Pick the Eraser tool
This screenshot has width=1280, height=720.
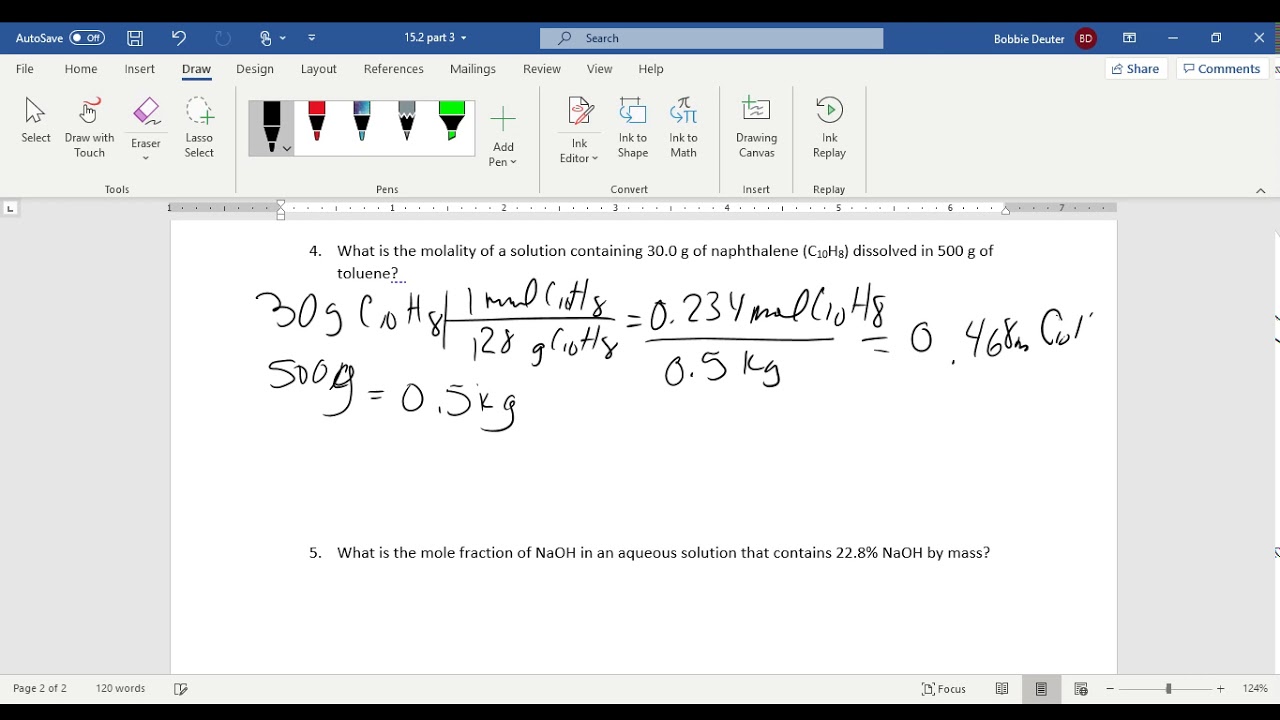[146, 112]
